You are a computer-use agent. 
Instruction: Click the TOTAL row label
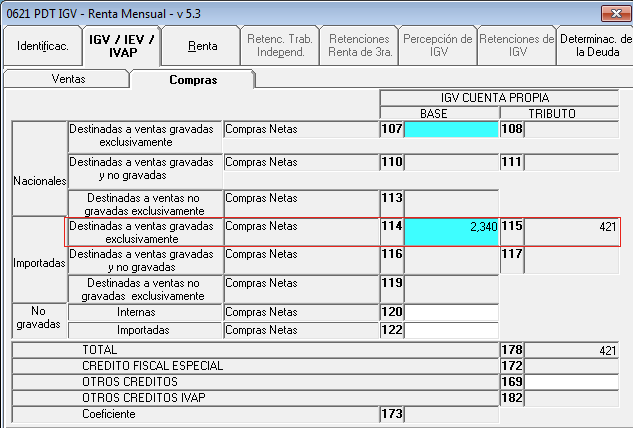point(99,350)
